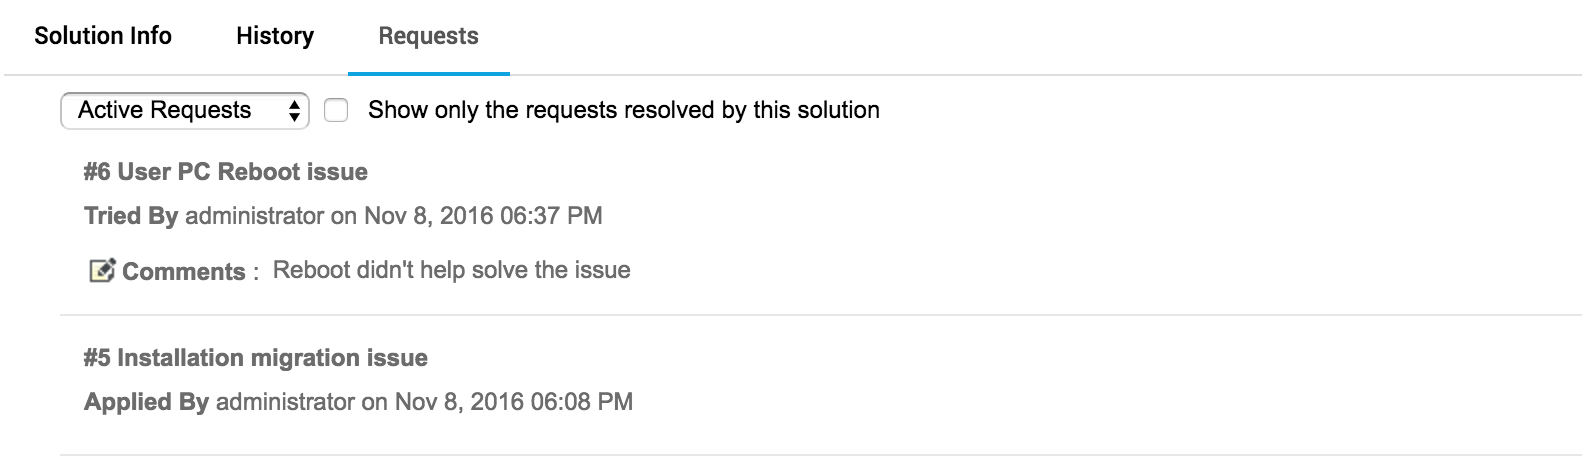The image size is (1582, 458).
Task: Click the up-down arrows on Active Requests selector
Action: [x=294, y=110]
